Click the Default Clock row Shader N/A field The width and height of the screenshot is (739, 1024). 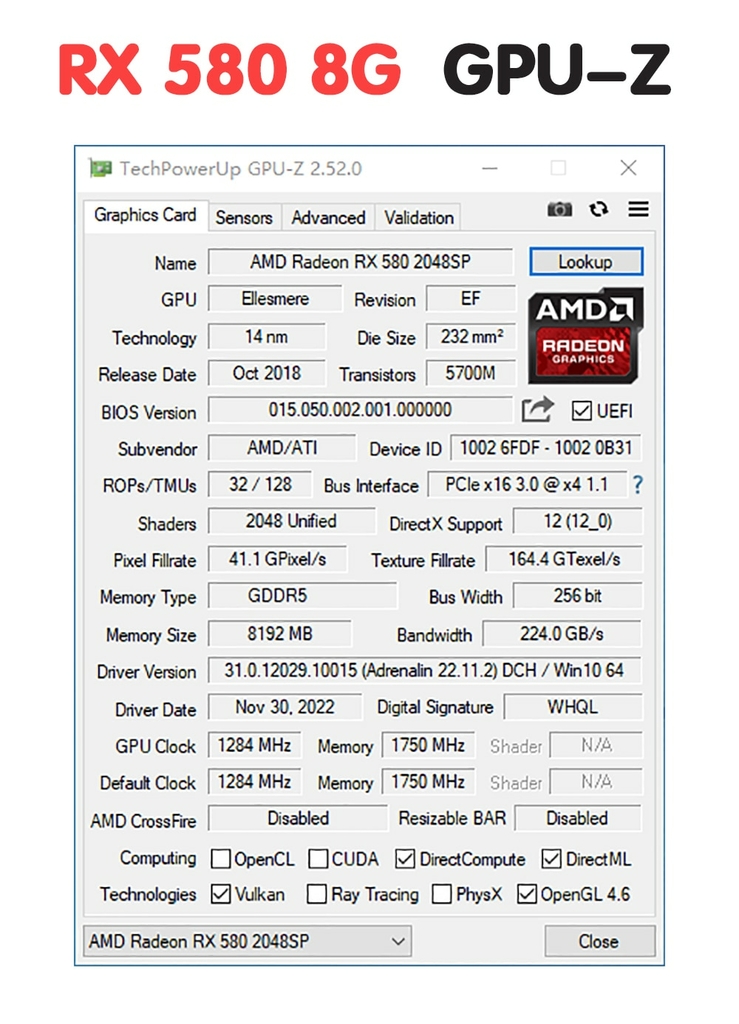tap(597, 782)
